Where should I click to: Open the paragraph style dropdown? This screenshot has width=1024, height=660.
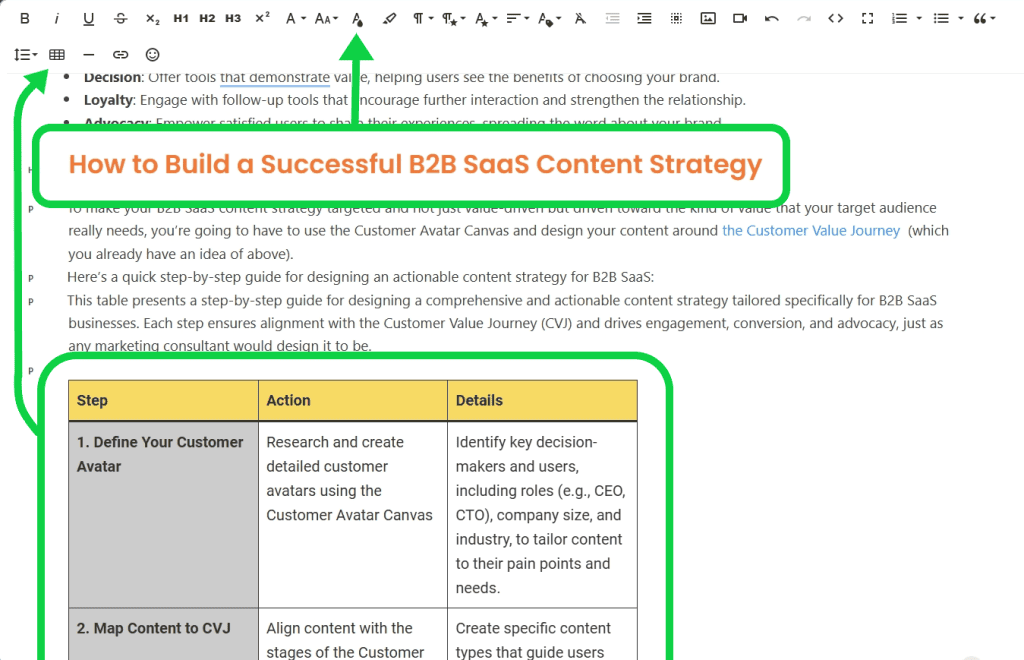453,18
